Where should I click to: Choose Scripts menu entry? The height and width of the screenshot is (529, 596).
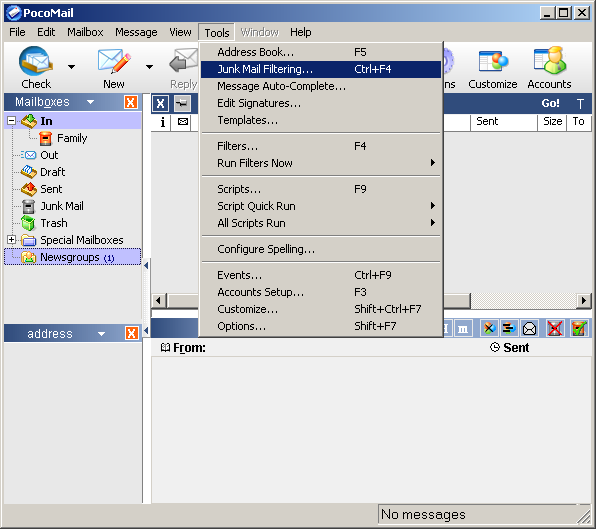click(x=321, y=189)
